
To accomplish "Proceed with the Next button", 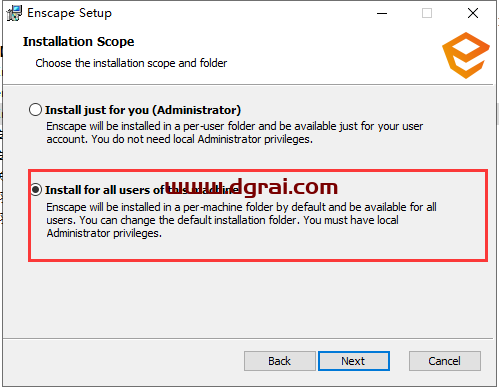I will (354, 361).
